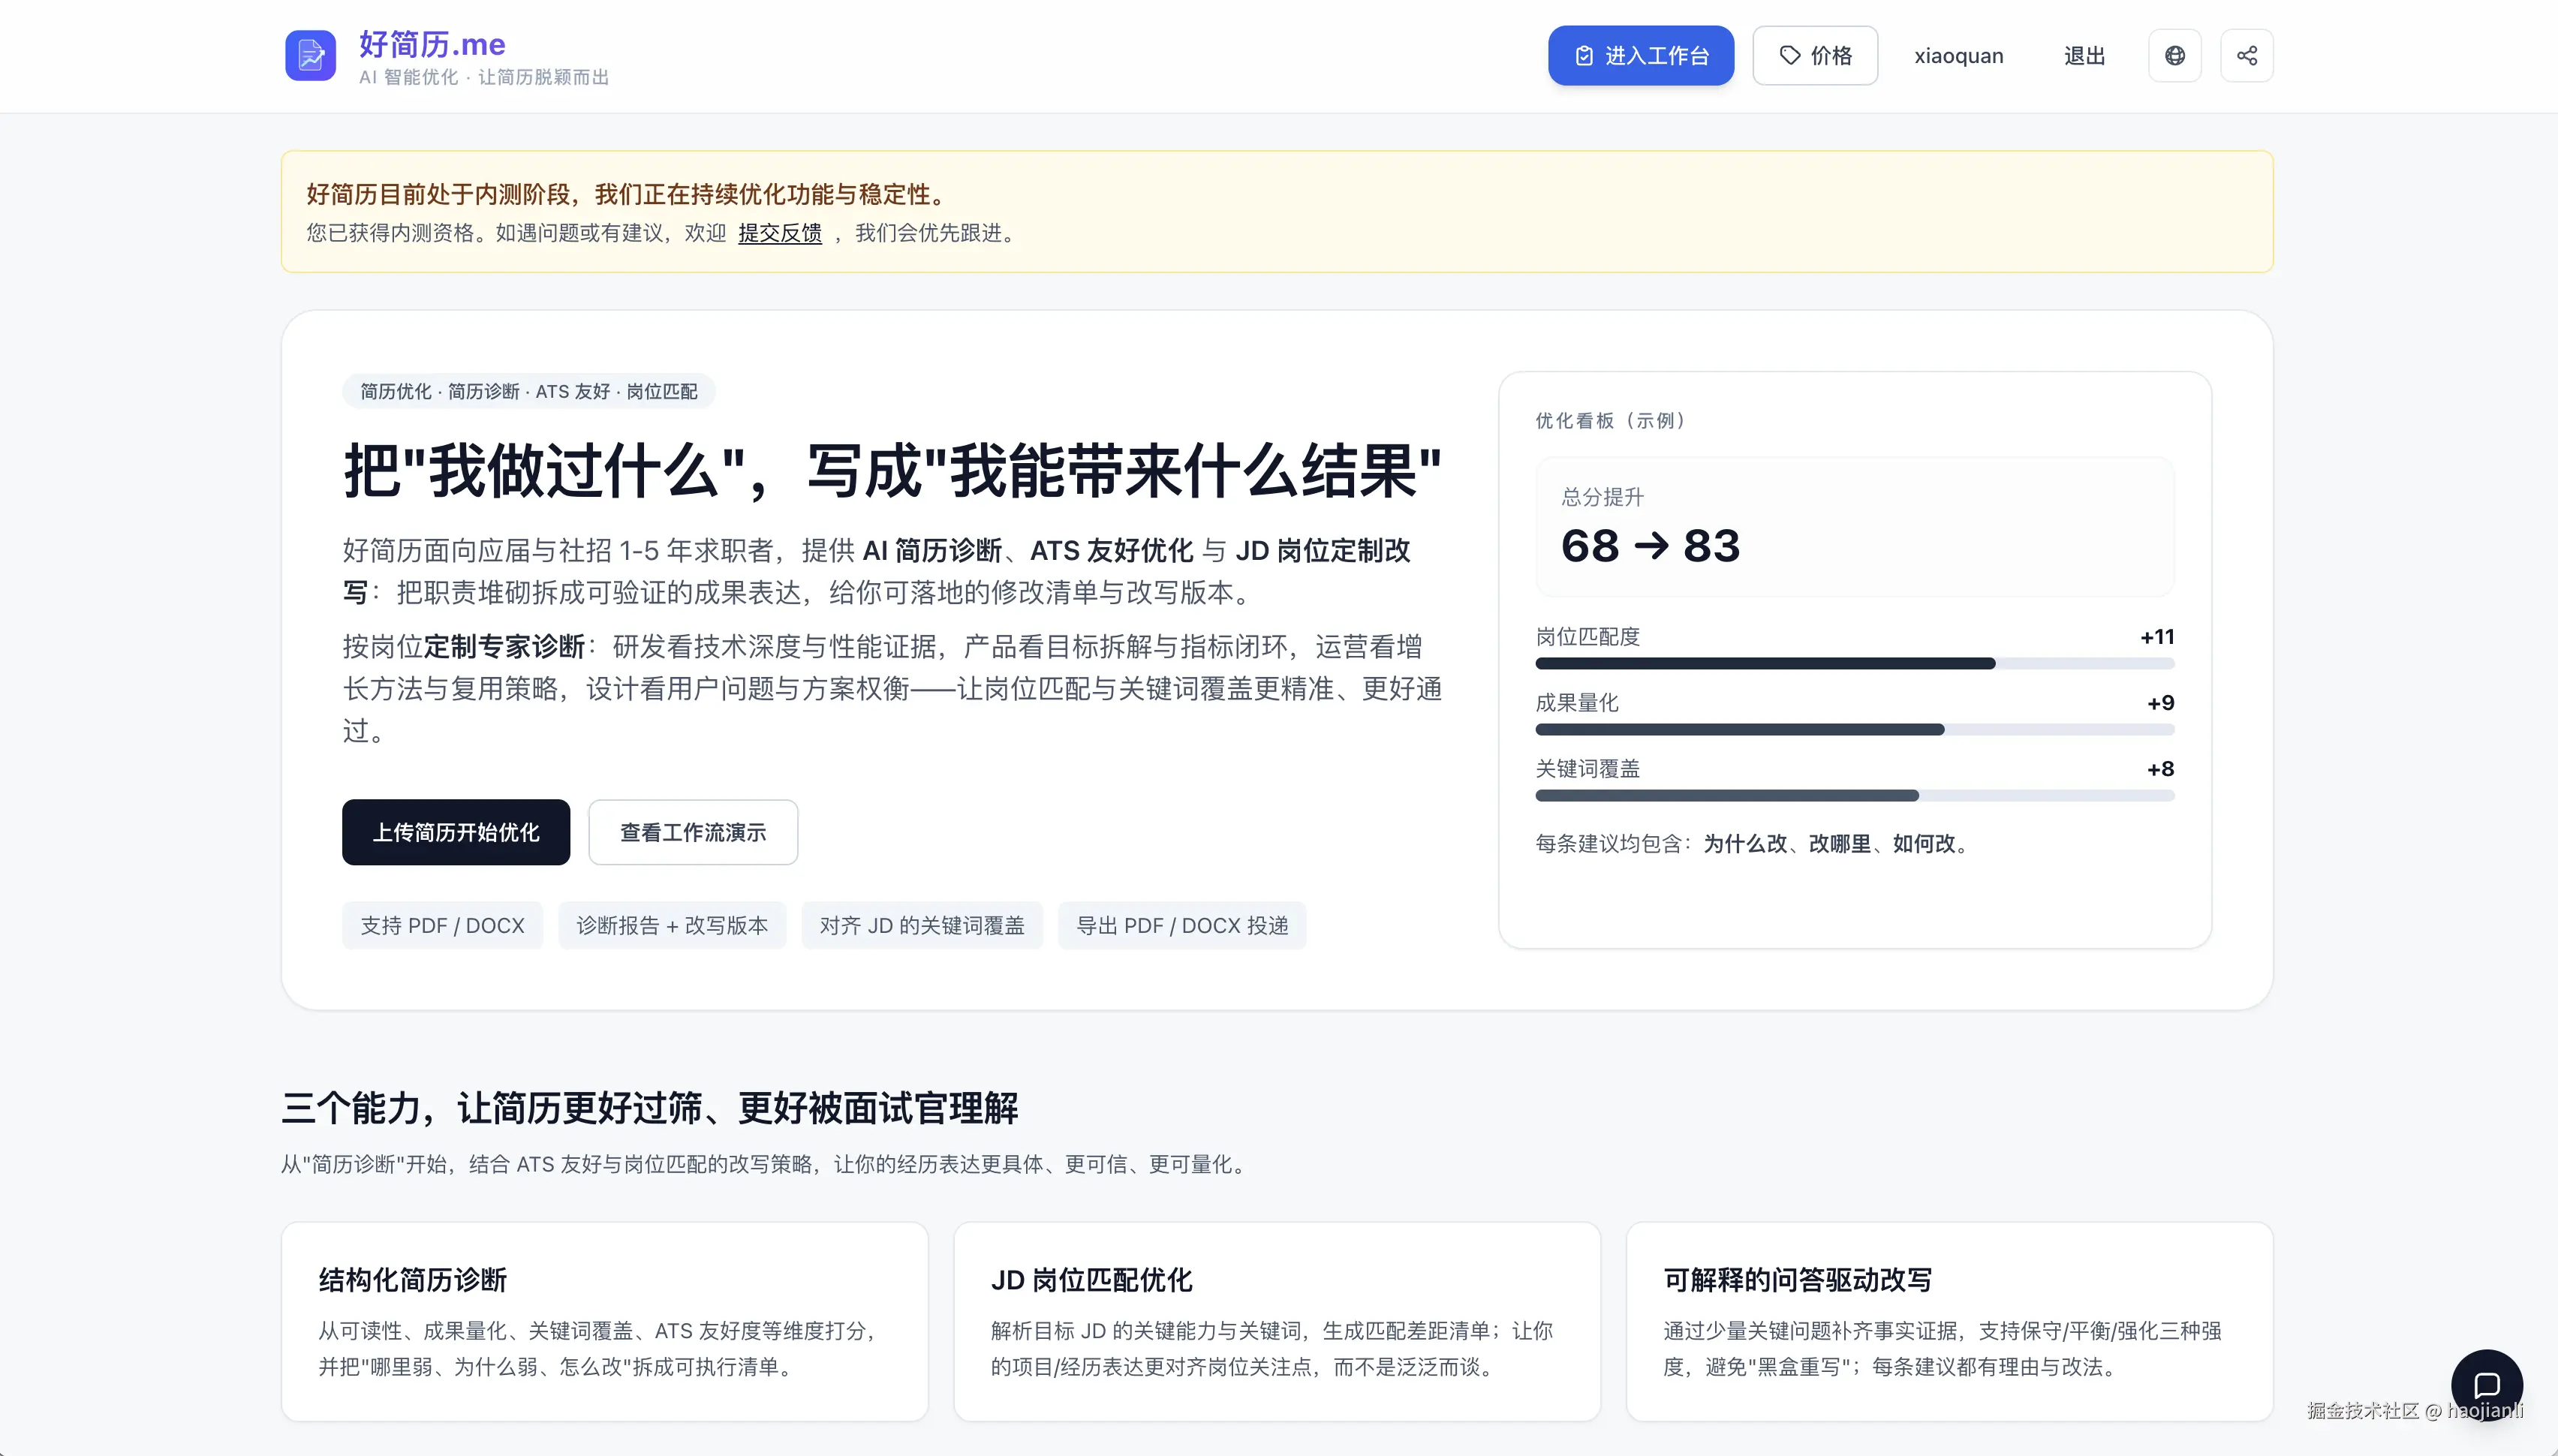
Task: Open the floating chat bubble at bottom right
Action: click(2489, 1385)
